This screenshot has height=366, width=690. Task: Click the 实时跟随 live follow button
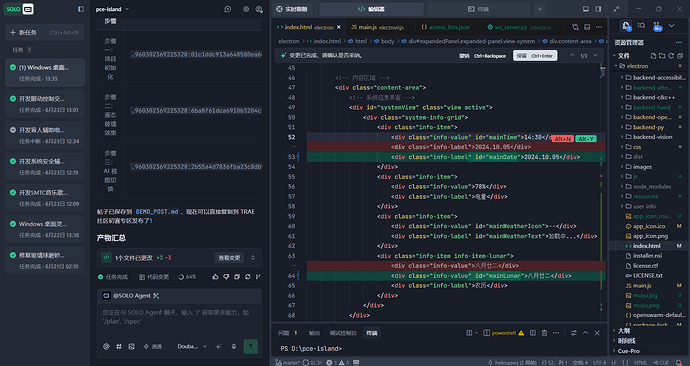pyautogui.click(x=291, y=9)
